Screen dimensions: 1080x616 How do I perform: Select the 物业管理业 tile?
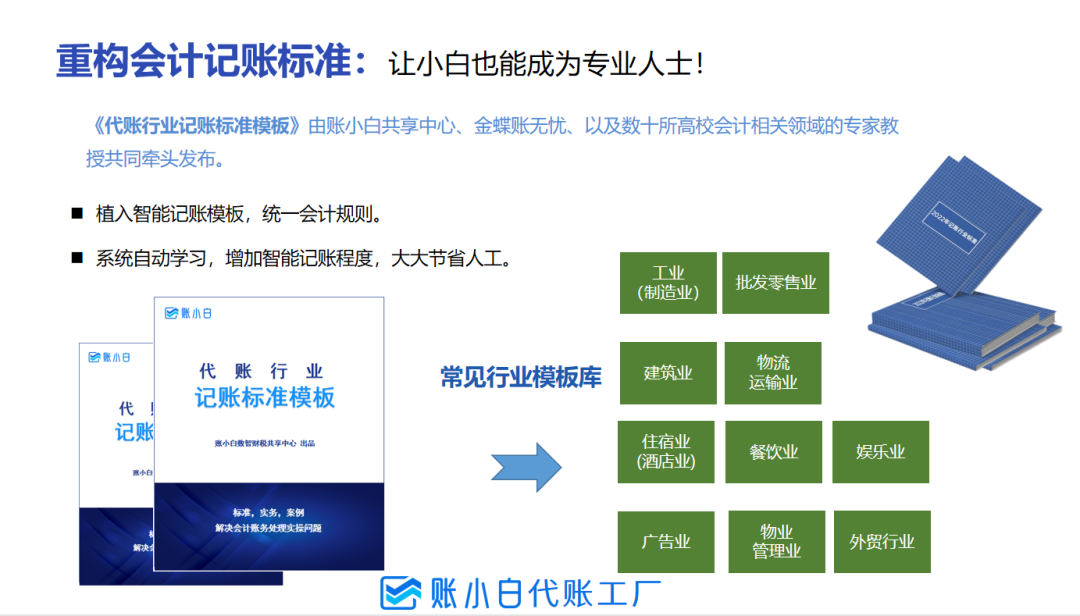pos(776,542)
